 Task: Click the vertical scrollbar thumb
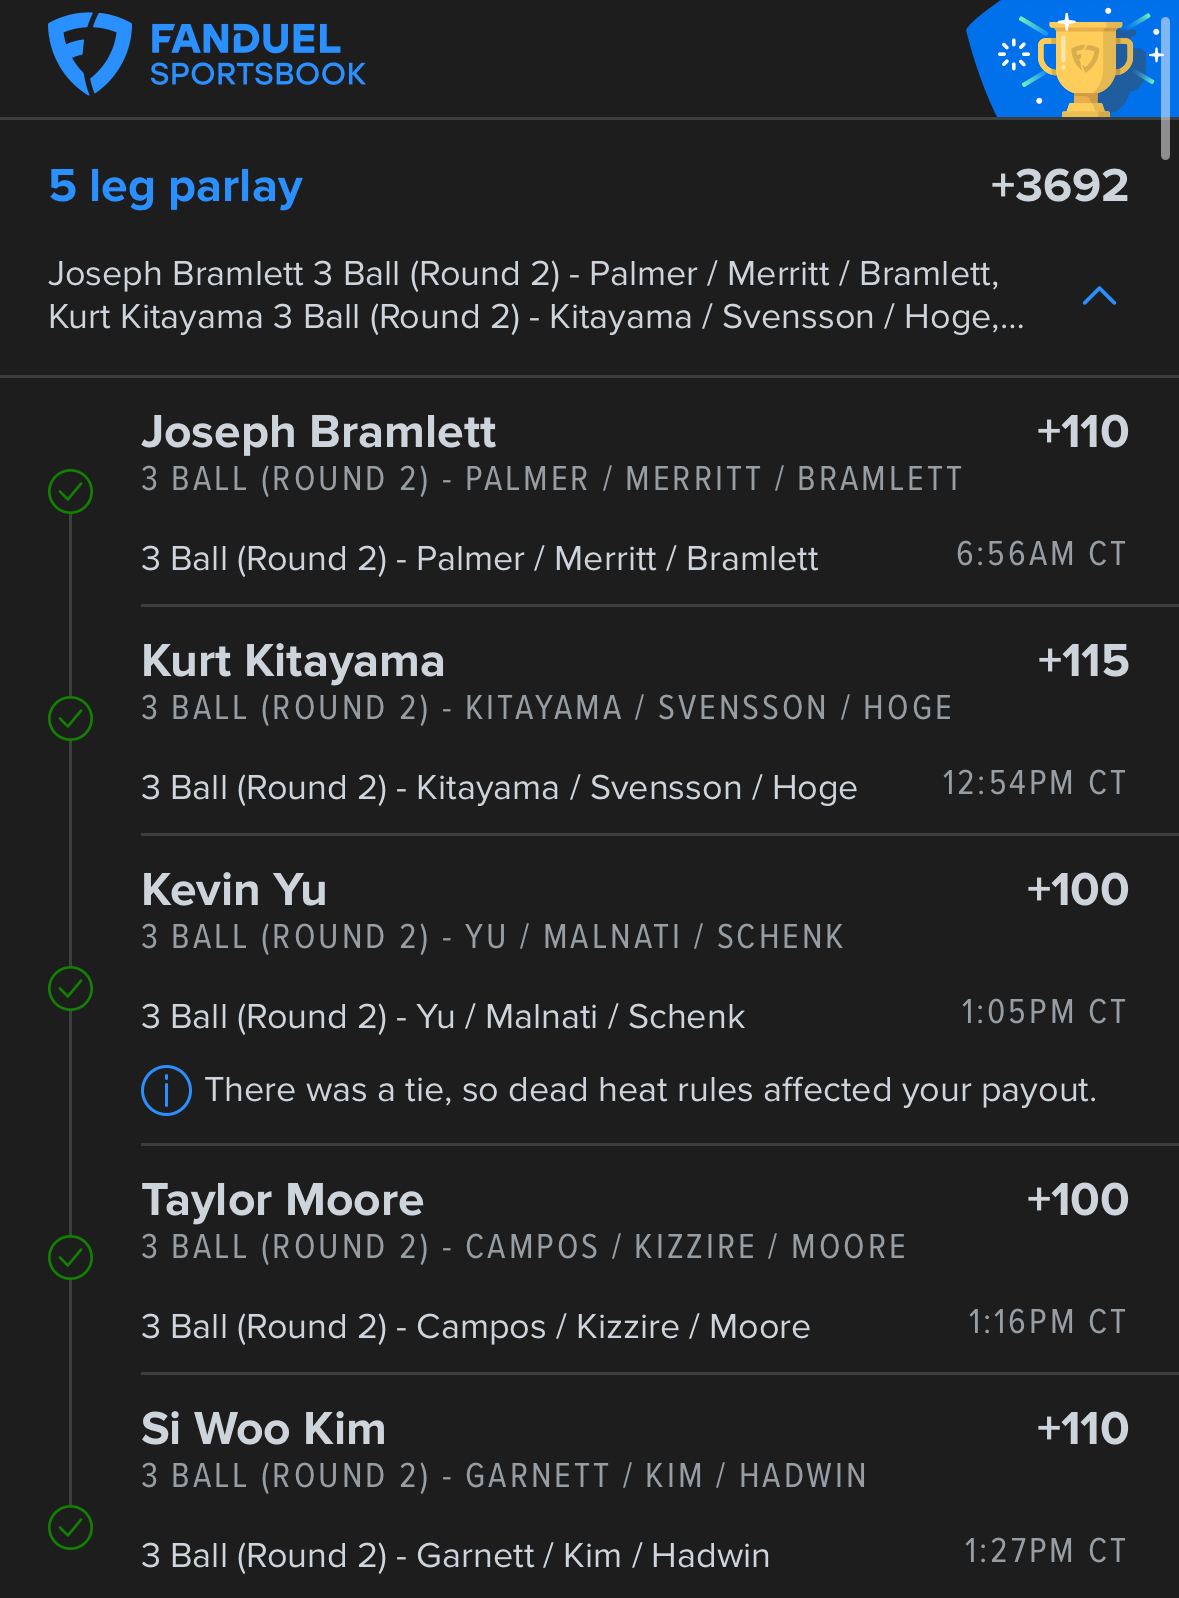coord(1165,80)
